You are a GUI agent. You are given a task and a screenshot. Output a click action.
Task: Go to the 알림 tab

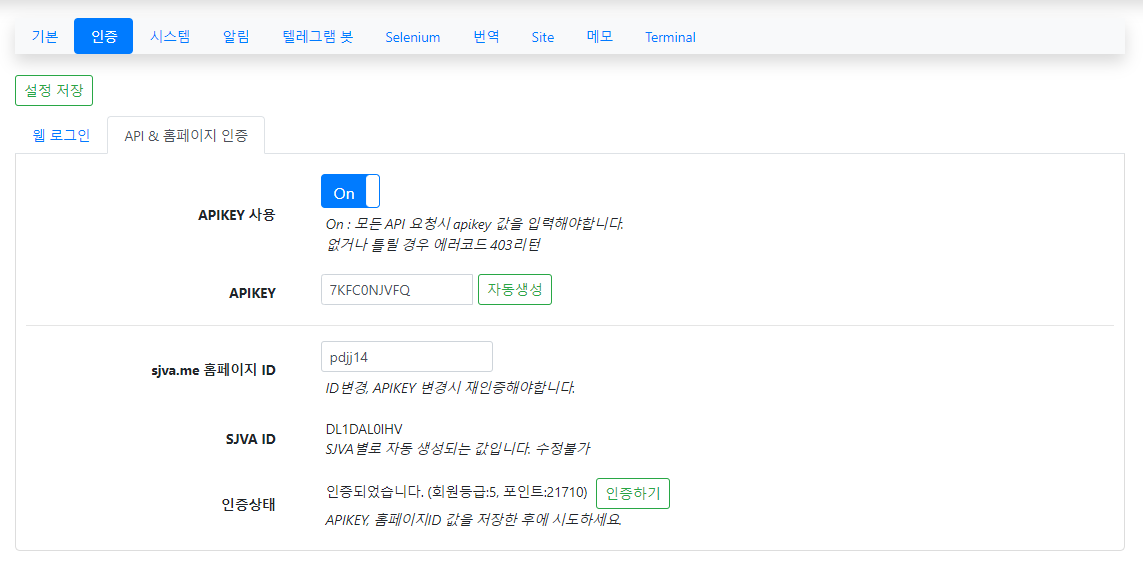[236, 37]
